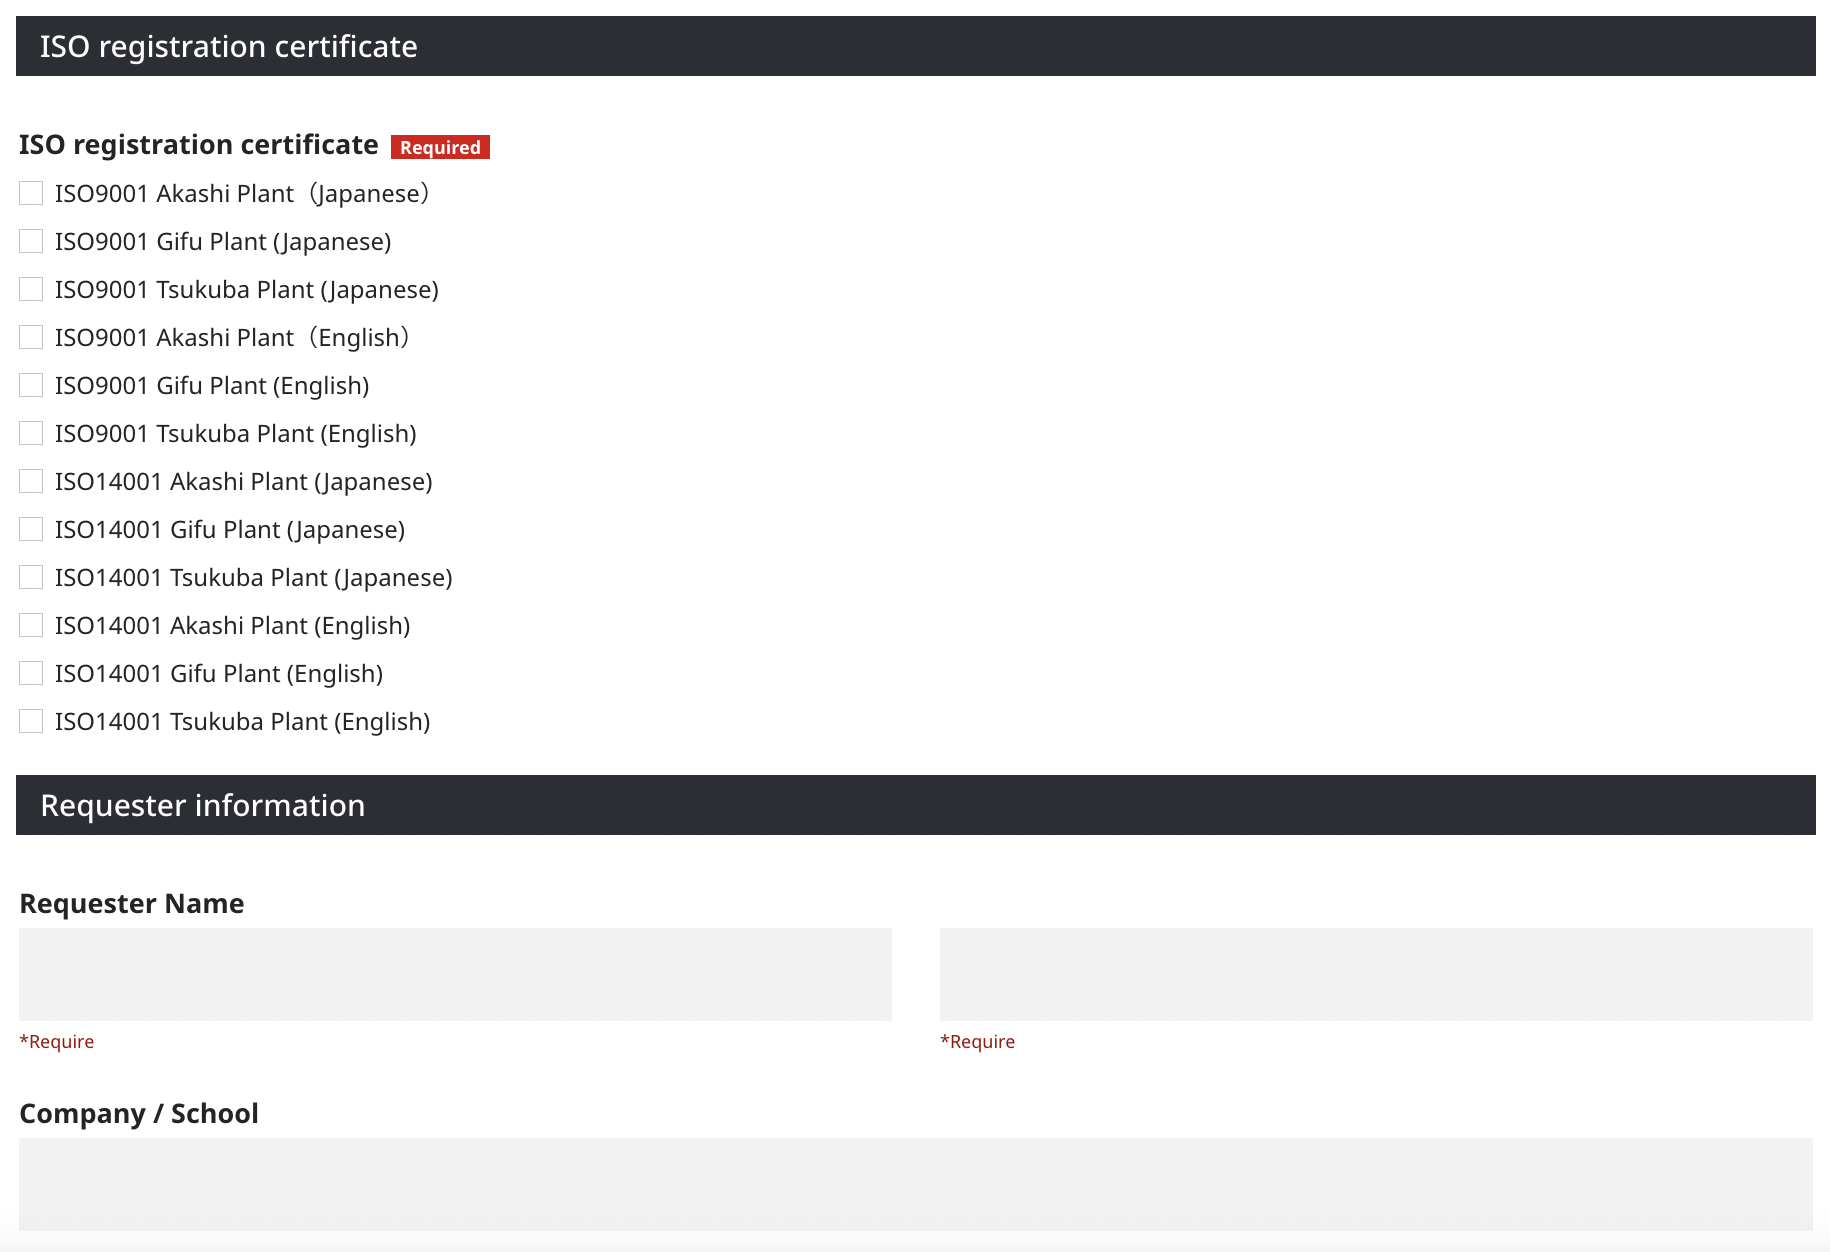Select ISO9001 Gifu Plant (Japanese) checkbox
This screenshot has width=1830, height=1252.
pyautogui.click(x=30, y=240)
